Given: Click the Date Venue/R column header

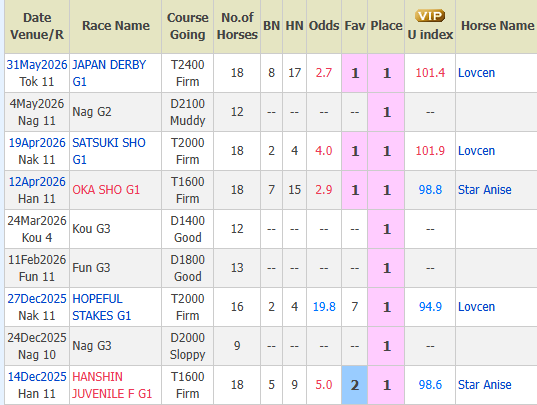Looking at the screenshot, I should [37, 26].
